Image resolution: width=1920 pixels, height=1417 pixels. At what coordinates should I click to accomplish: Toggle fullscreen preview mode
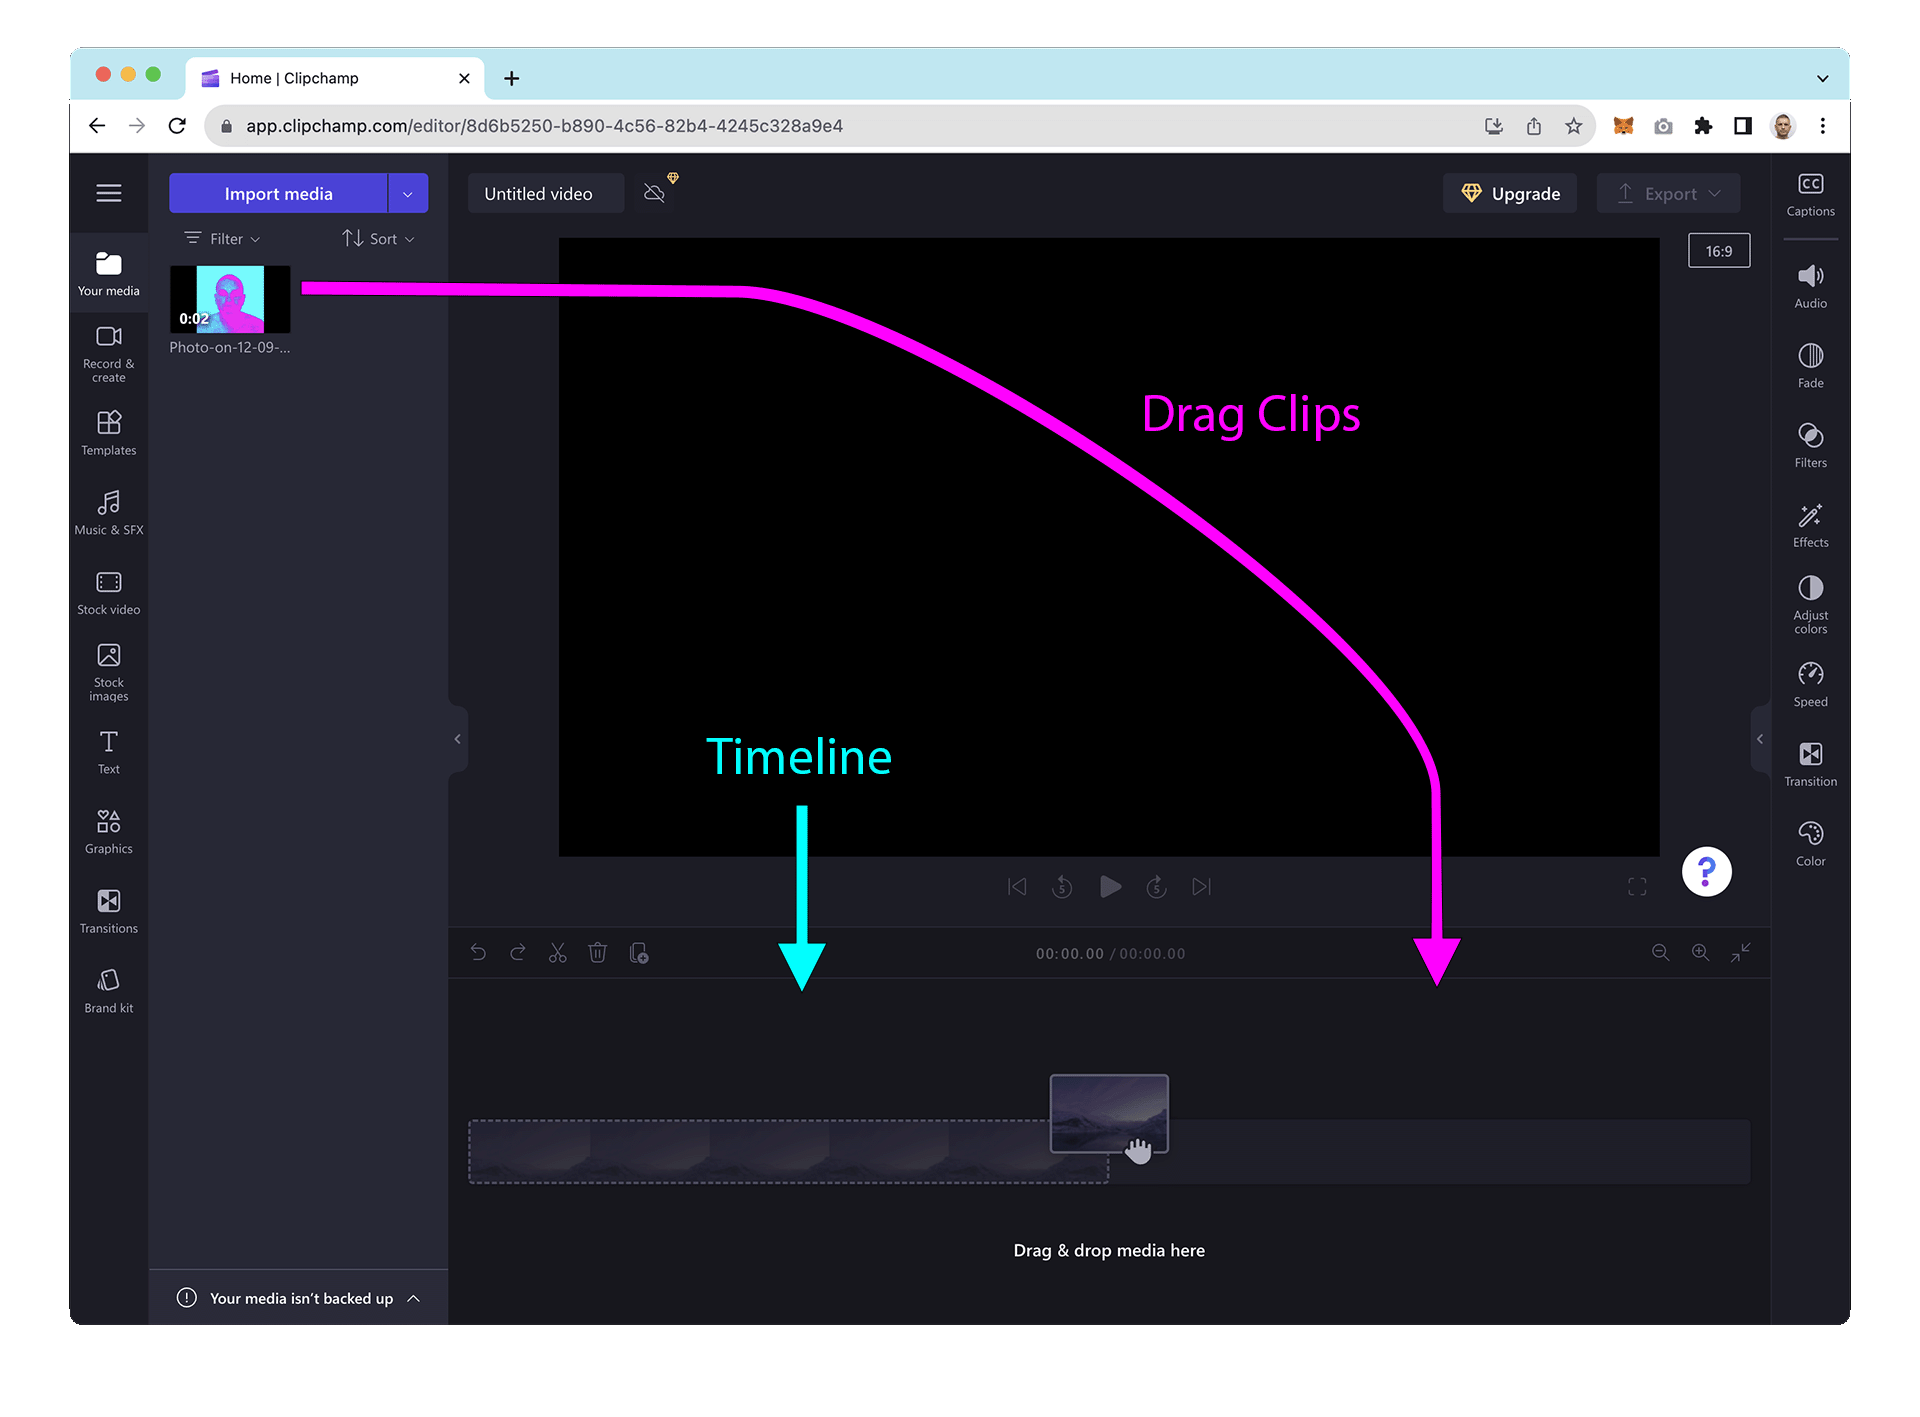1637,887
